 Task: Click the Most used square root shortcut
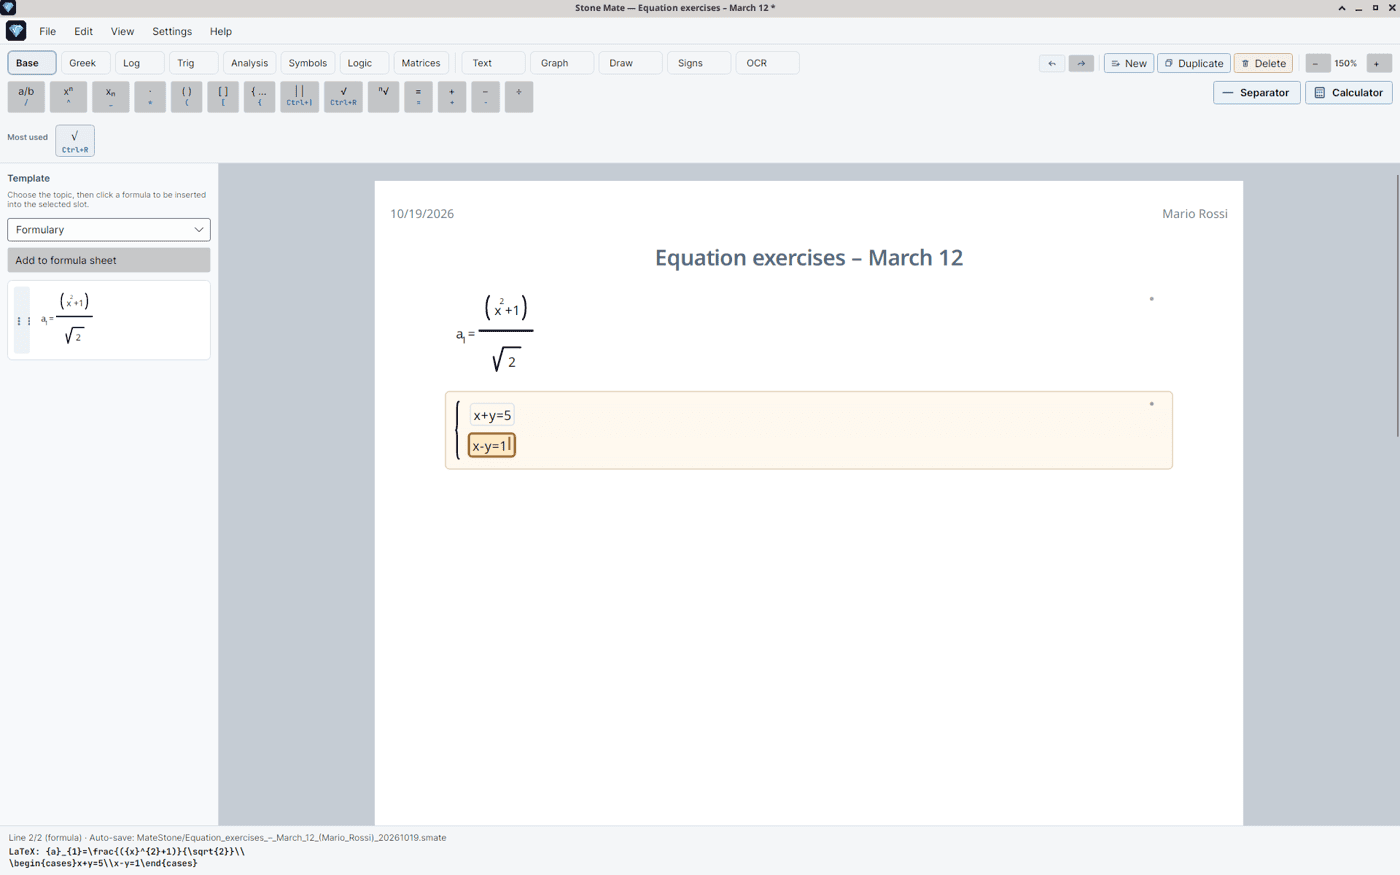click(x=75, y=141)
